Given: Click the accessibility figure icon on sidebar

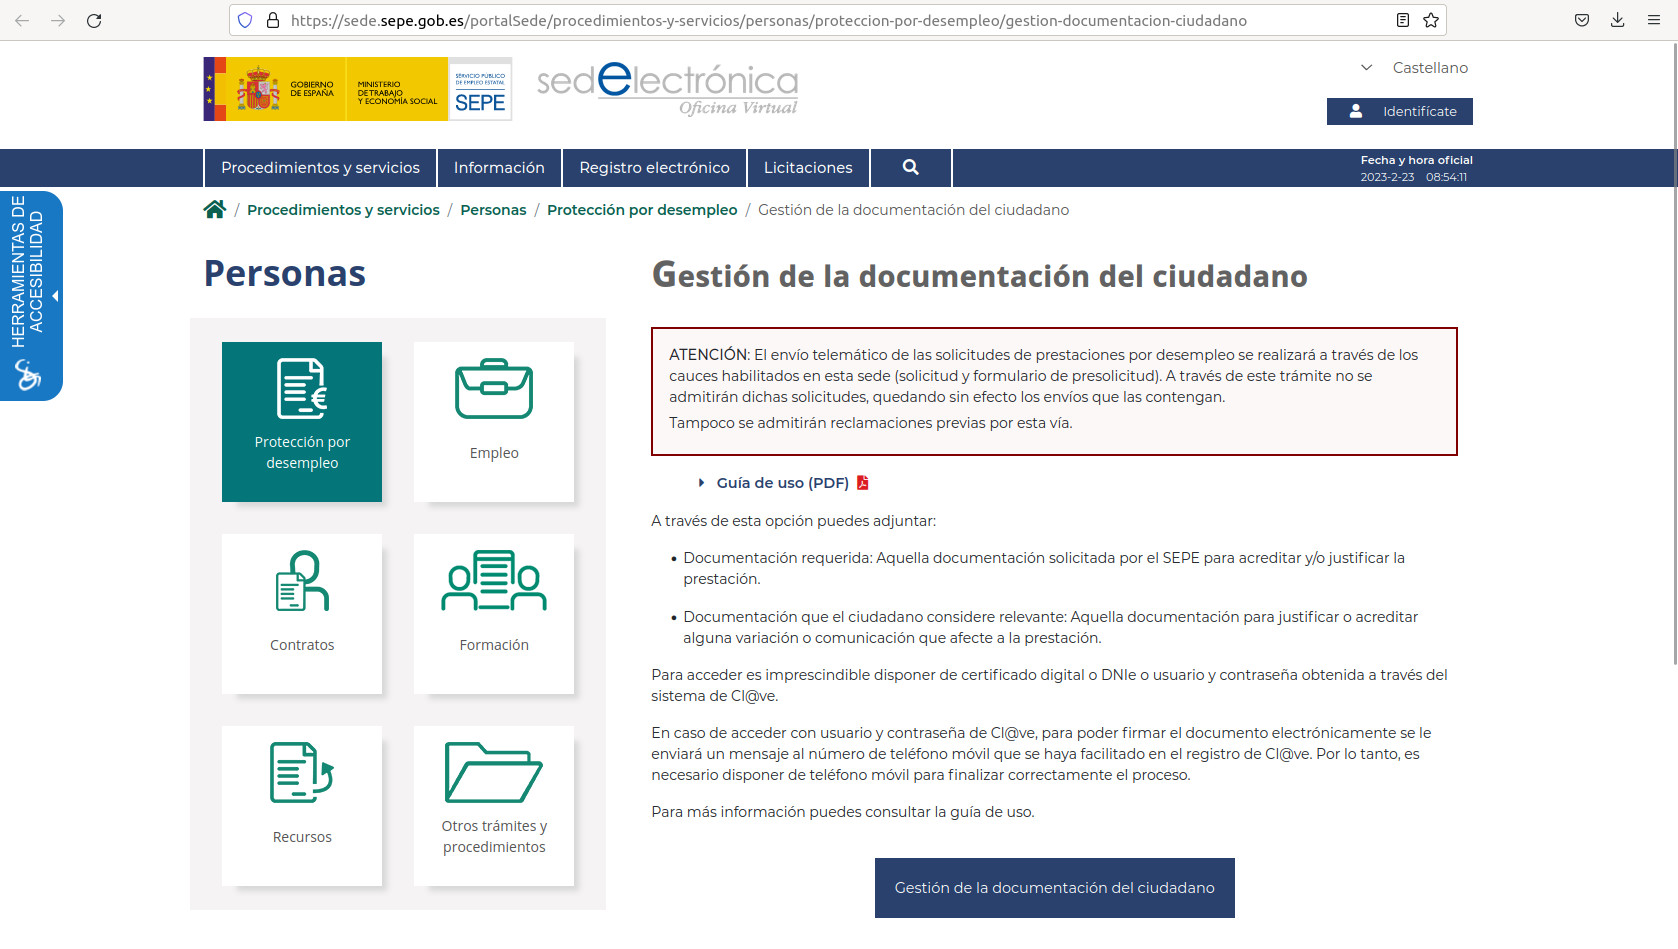Looking at the screenshot, I should [28, 375].
